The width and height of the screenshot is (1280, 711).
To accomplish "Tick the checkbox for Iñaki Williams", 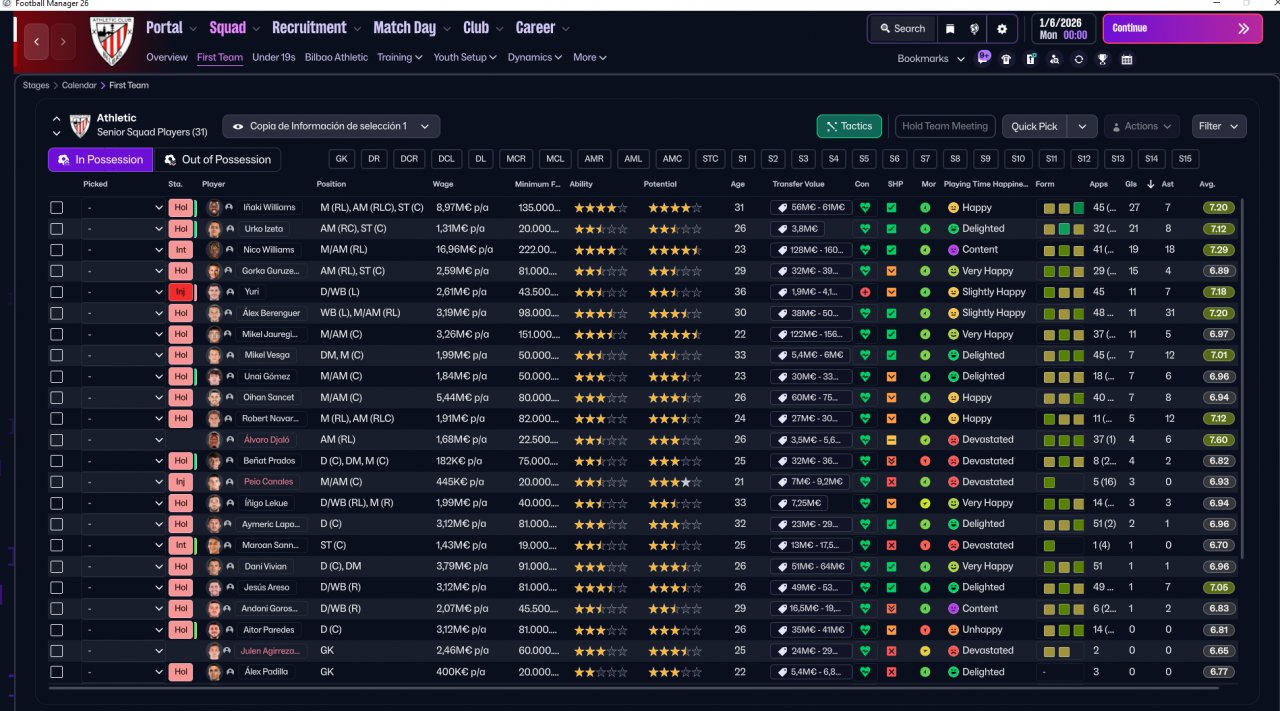I will [x=57, y=208].
